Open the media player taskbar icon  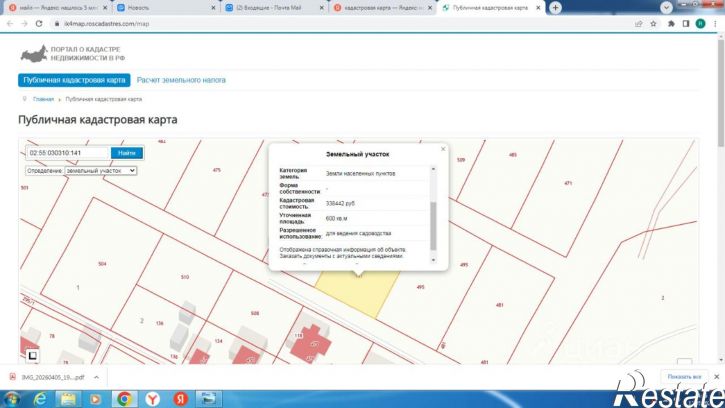click(x=96, y=399)
